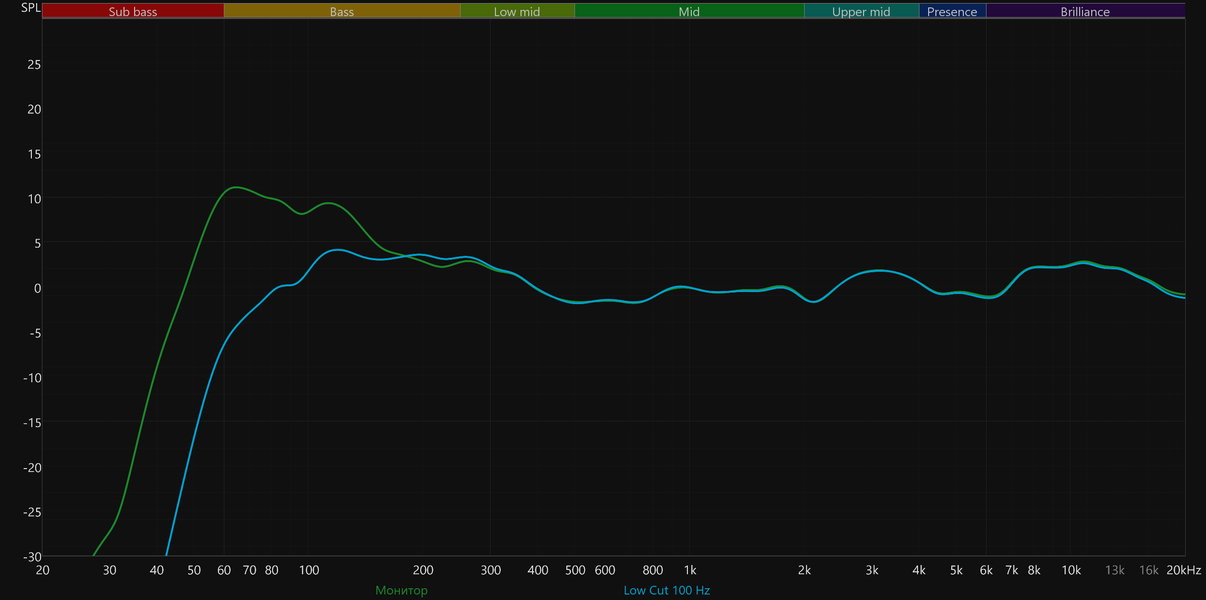The image size is (1206, 600).
Task: Click the Brilliance band header
Action: 1085,11
